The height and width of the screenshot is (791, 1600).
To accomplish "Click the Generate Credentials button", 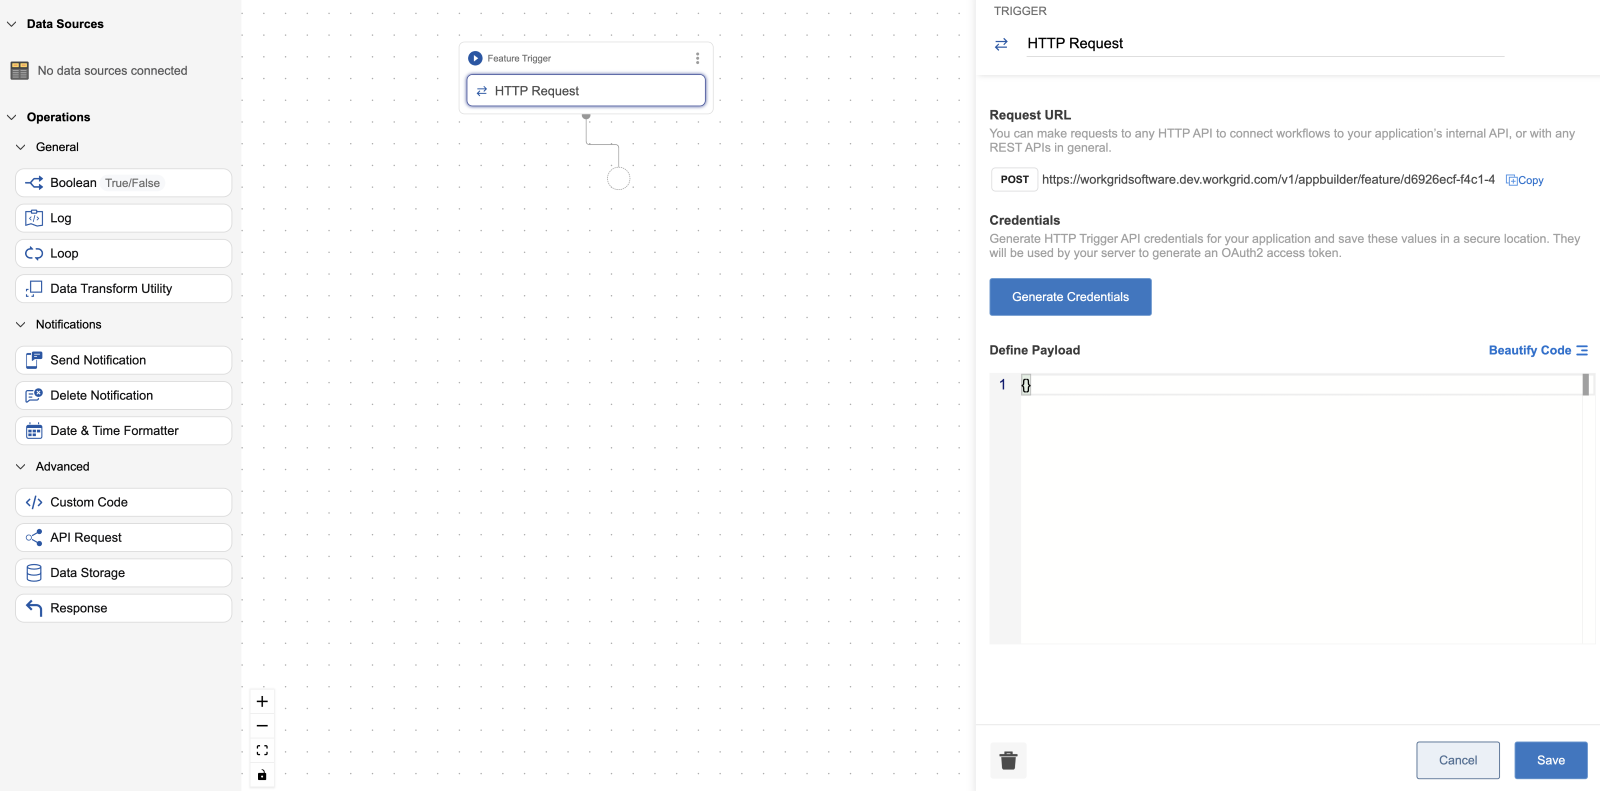I will click(1070, 297).
